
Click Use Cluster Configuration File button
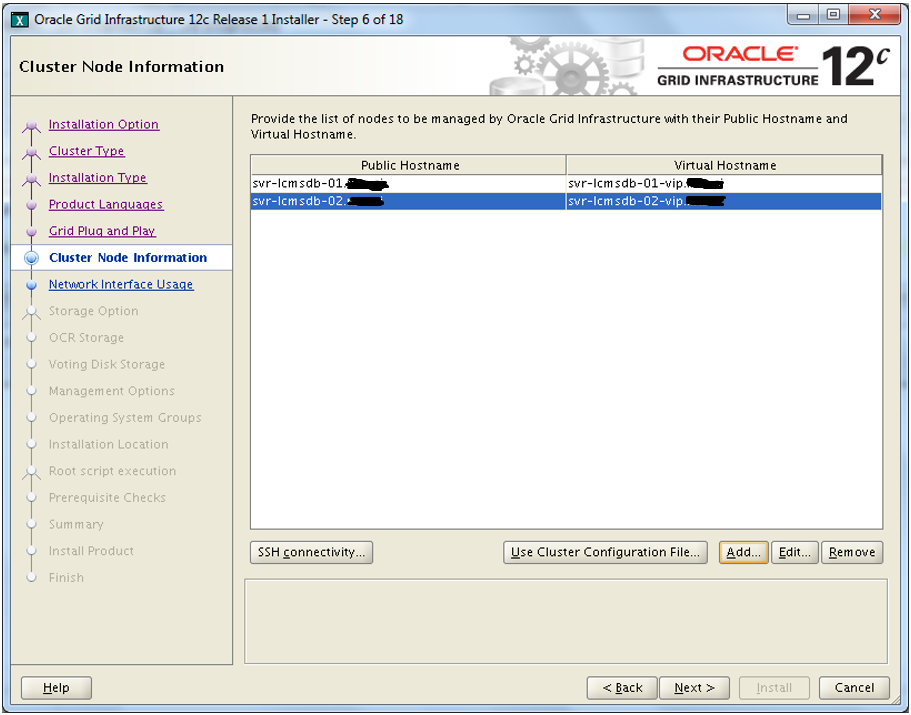point(605,552)
